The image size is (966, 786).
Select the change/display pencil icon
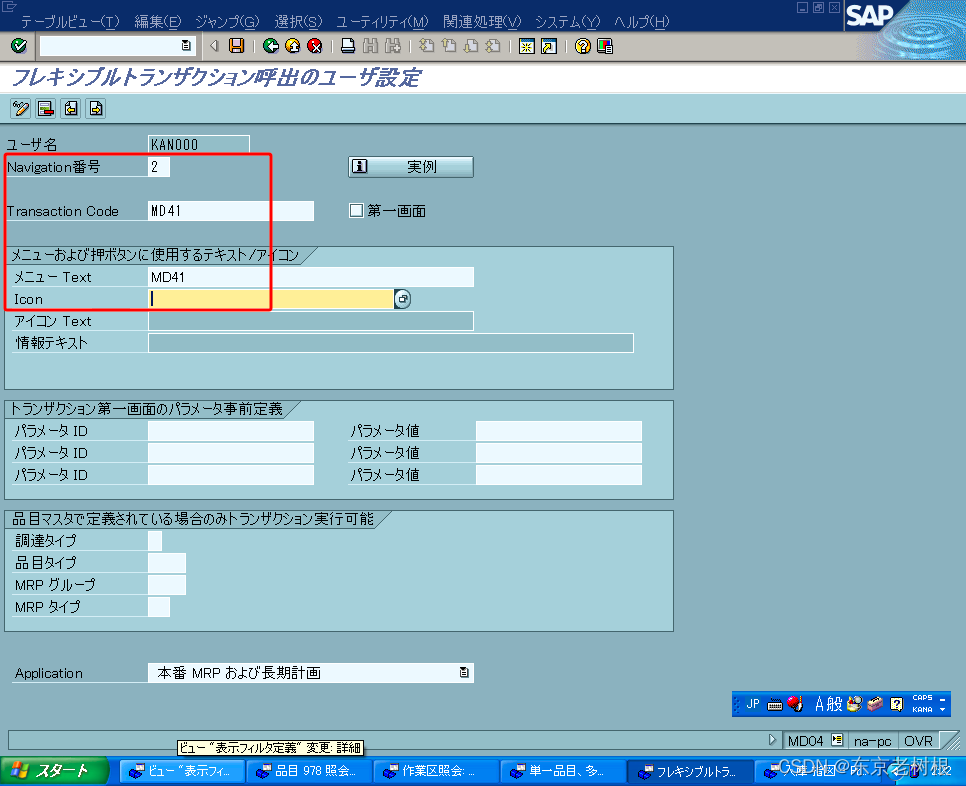pyautogui.click(x=19, y=108)
